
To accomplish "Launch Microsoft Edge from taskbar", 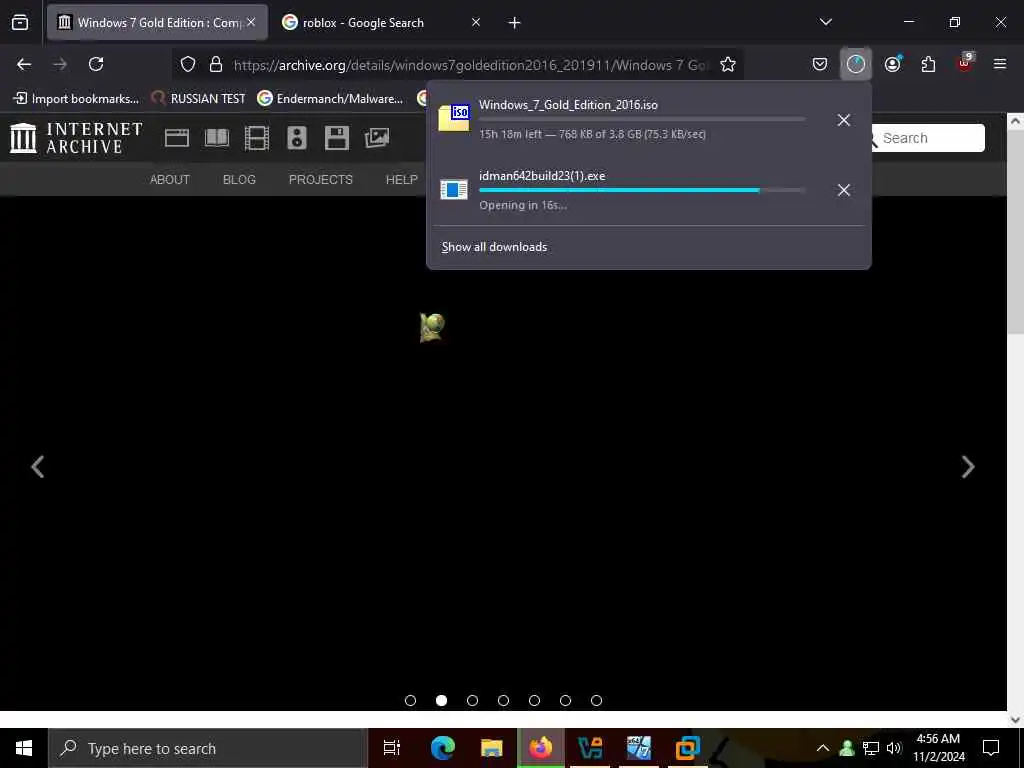I will pos(442,748).
